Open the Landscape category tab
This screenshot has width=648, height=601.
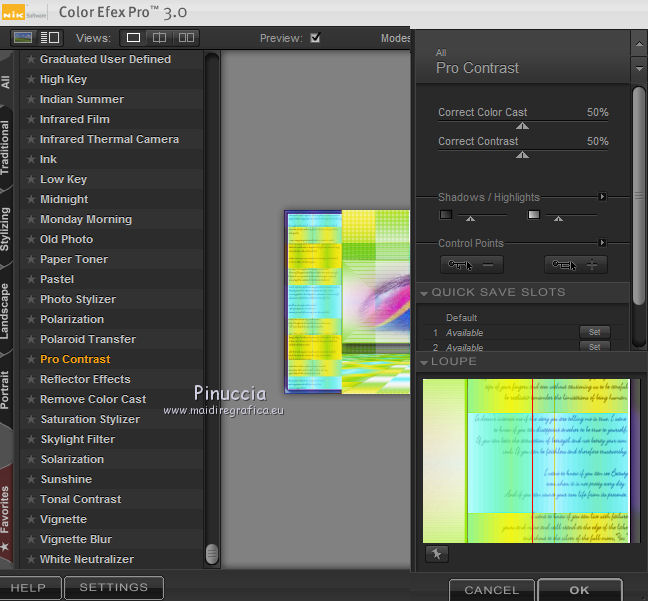(5, 311)
